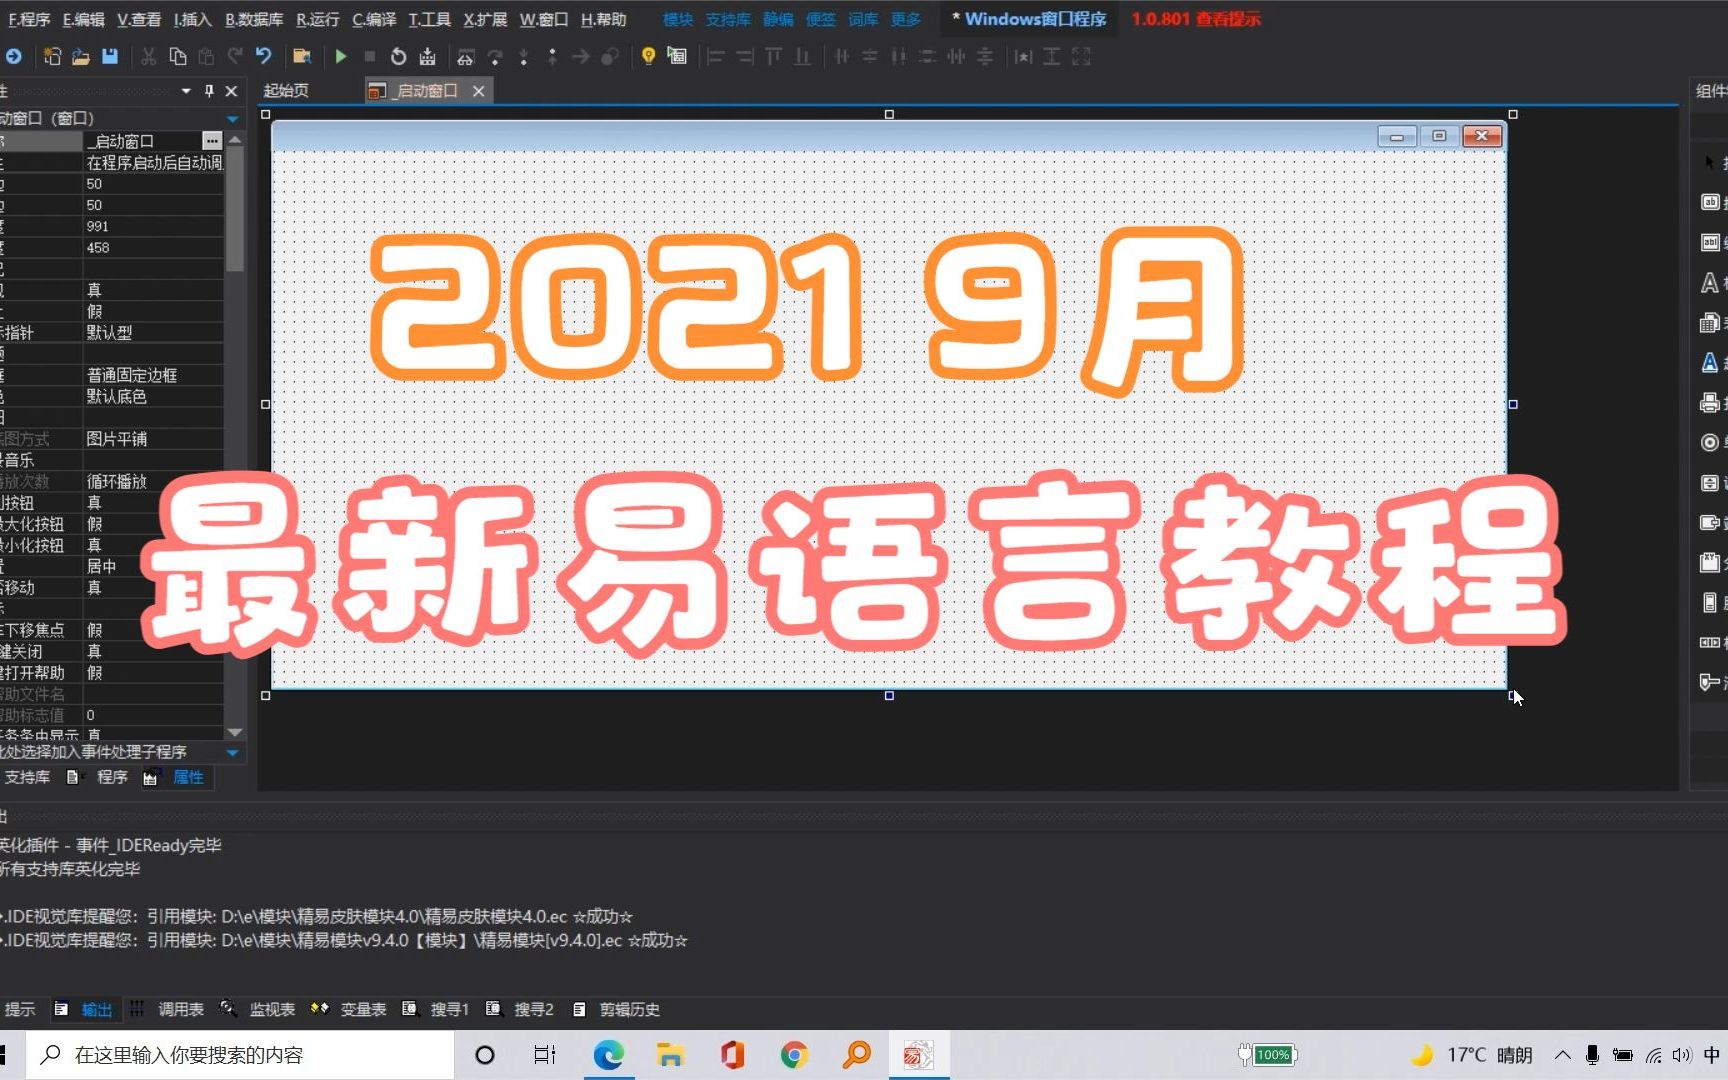Switch to the 支持库 tab in left panel
Viewport: 1728px width, 1080px height.
pos(27,777)
